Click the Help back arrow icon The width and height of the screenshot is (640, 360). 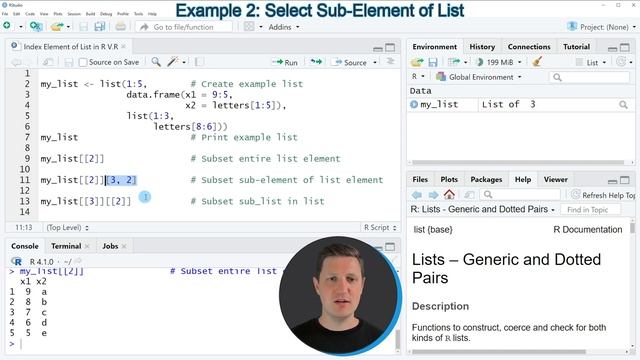coord(417,195)
